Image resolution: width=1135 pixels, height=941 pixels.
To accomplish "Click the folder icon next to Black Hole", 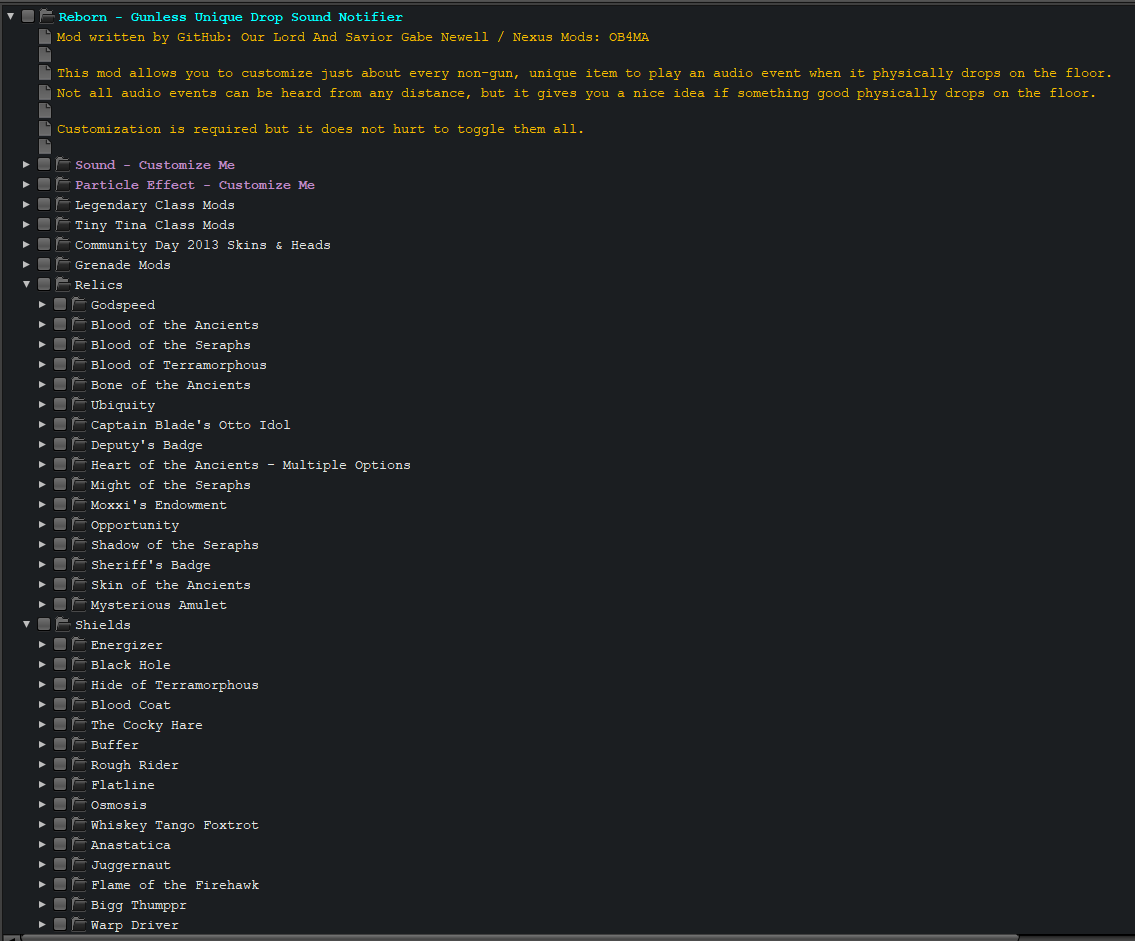I will [79, 665].
